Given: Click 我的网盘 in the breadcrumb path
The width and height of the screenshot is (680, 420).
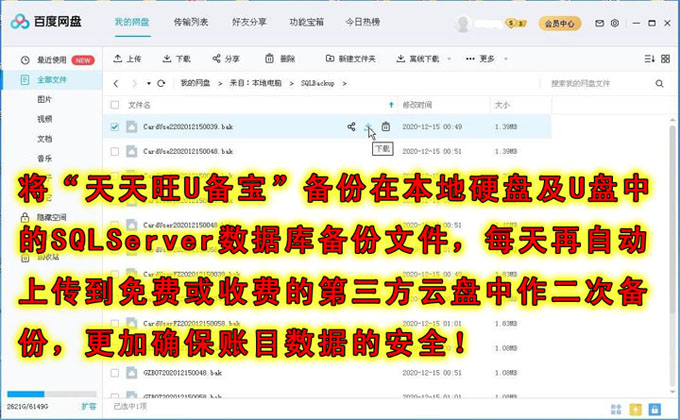Looking at the screenshot, I should click(195, 83).
